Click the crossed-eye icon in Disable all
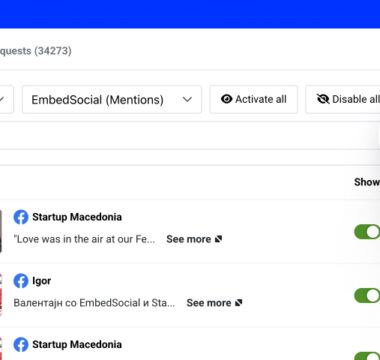Image resolution: width=380 pixels, height=360 pixels. click(323, 99)
